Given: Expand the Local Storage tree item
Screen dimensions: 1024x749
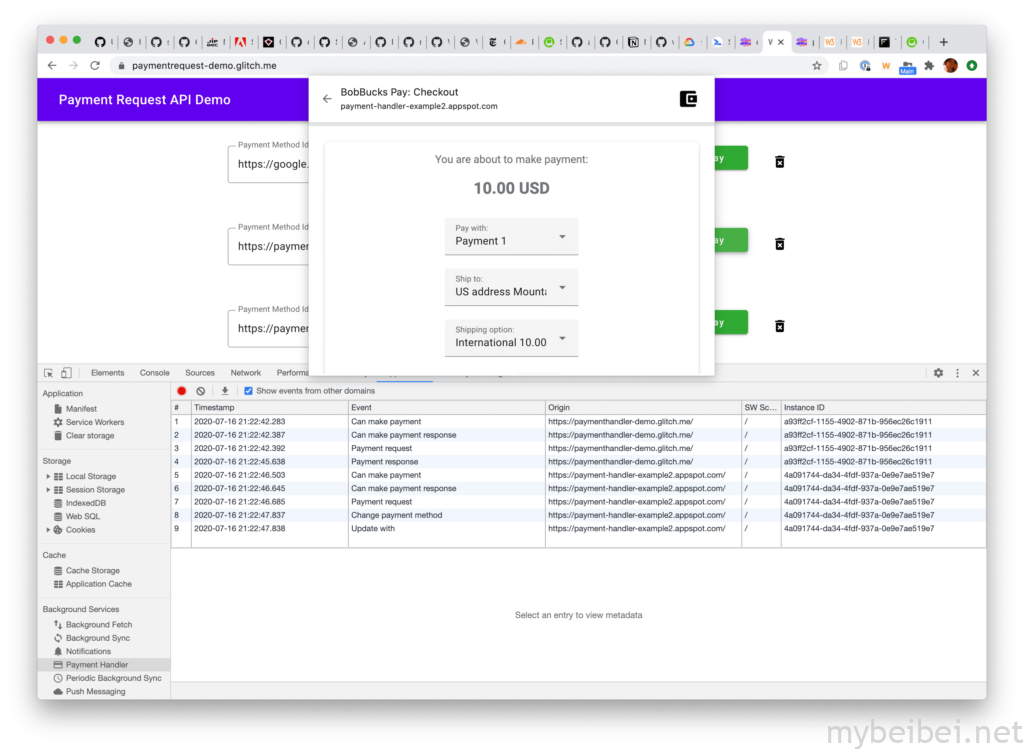Looking at the screenshot, I should coord(48,477).
